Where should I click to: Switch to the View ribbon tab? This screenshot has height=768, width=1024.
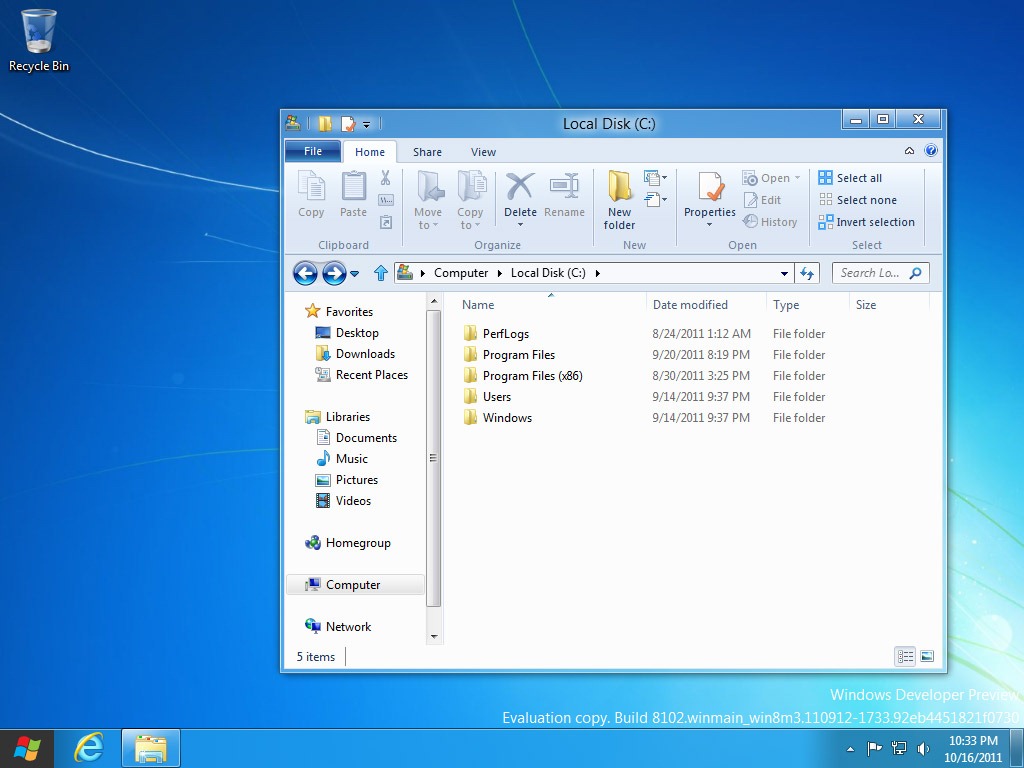483,152
